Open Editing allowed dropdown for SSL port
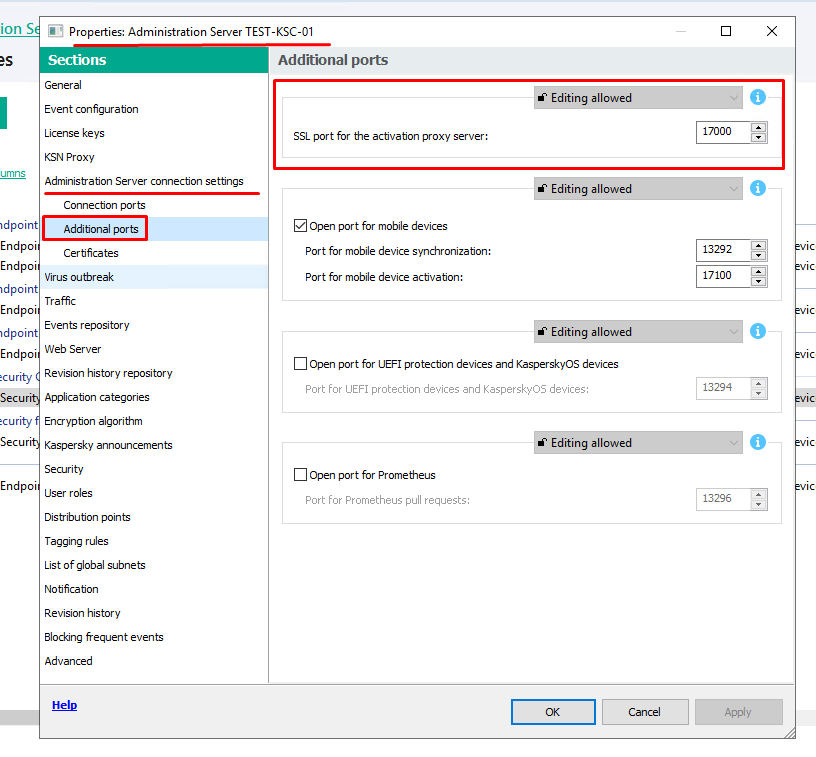This screenshot has height=757, width=816. click(638, 98)
